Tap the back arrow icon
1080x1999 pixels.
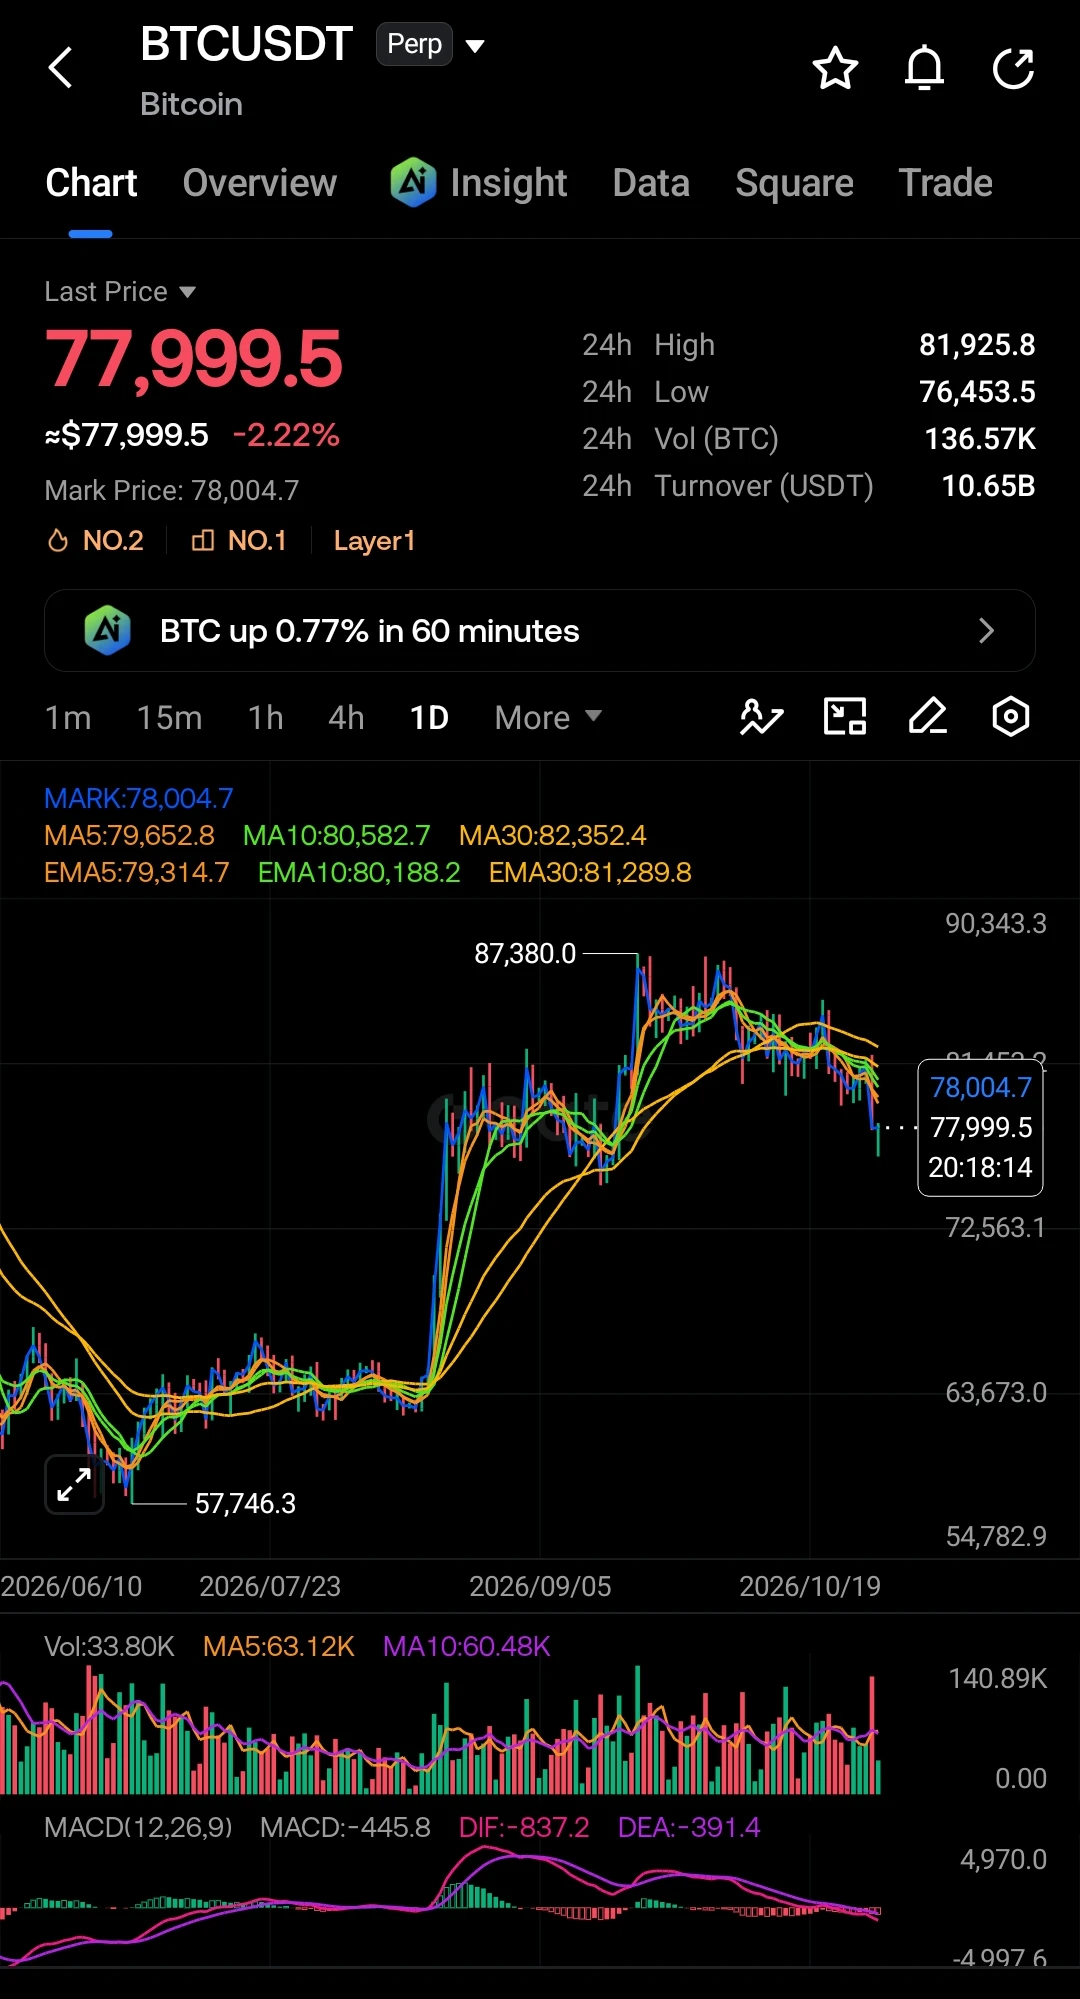[61, 68]
